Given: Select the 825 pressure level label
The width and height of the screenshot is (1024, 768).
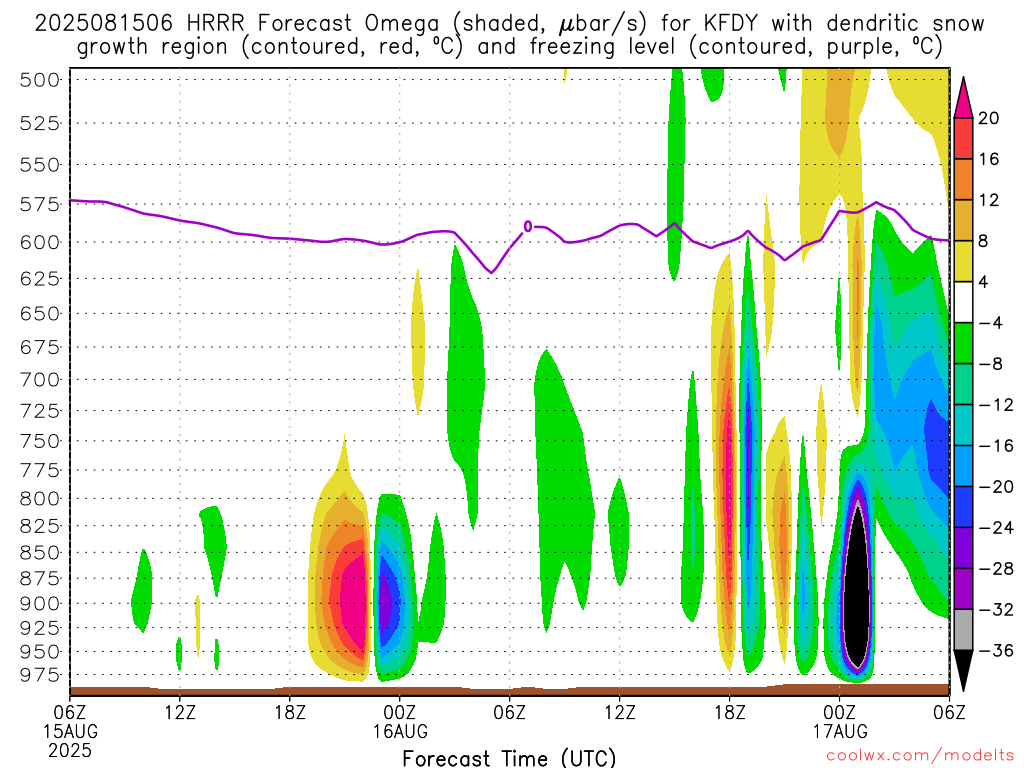Looking at the screenshot, I should click(x=40, y=526).
